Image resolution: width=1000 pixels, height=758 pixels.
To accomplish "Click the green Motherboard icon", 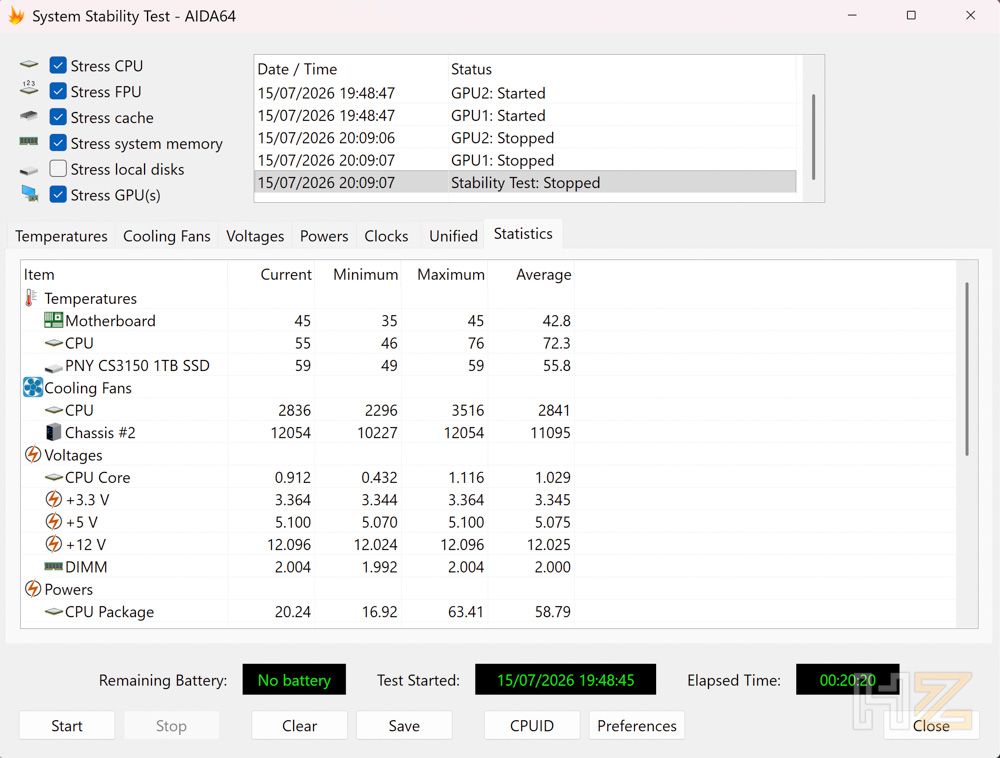I will coord(54,320).
